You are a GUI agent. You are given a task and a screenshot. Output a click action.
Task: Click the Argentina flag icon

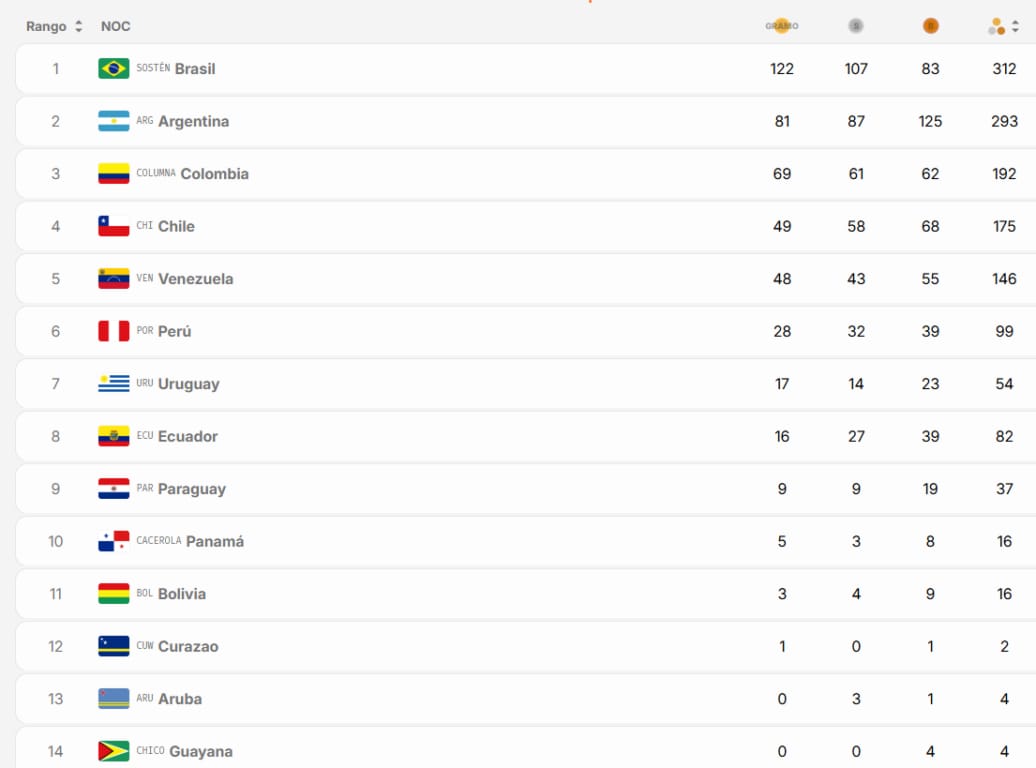(x=114, y=121)
